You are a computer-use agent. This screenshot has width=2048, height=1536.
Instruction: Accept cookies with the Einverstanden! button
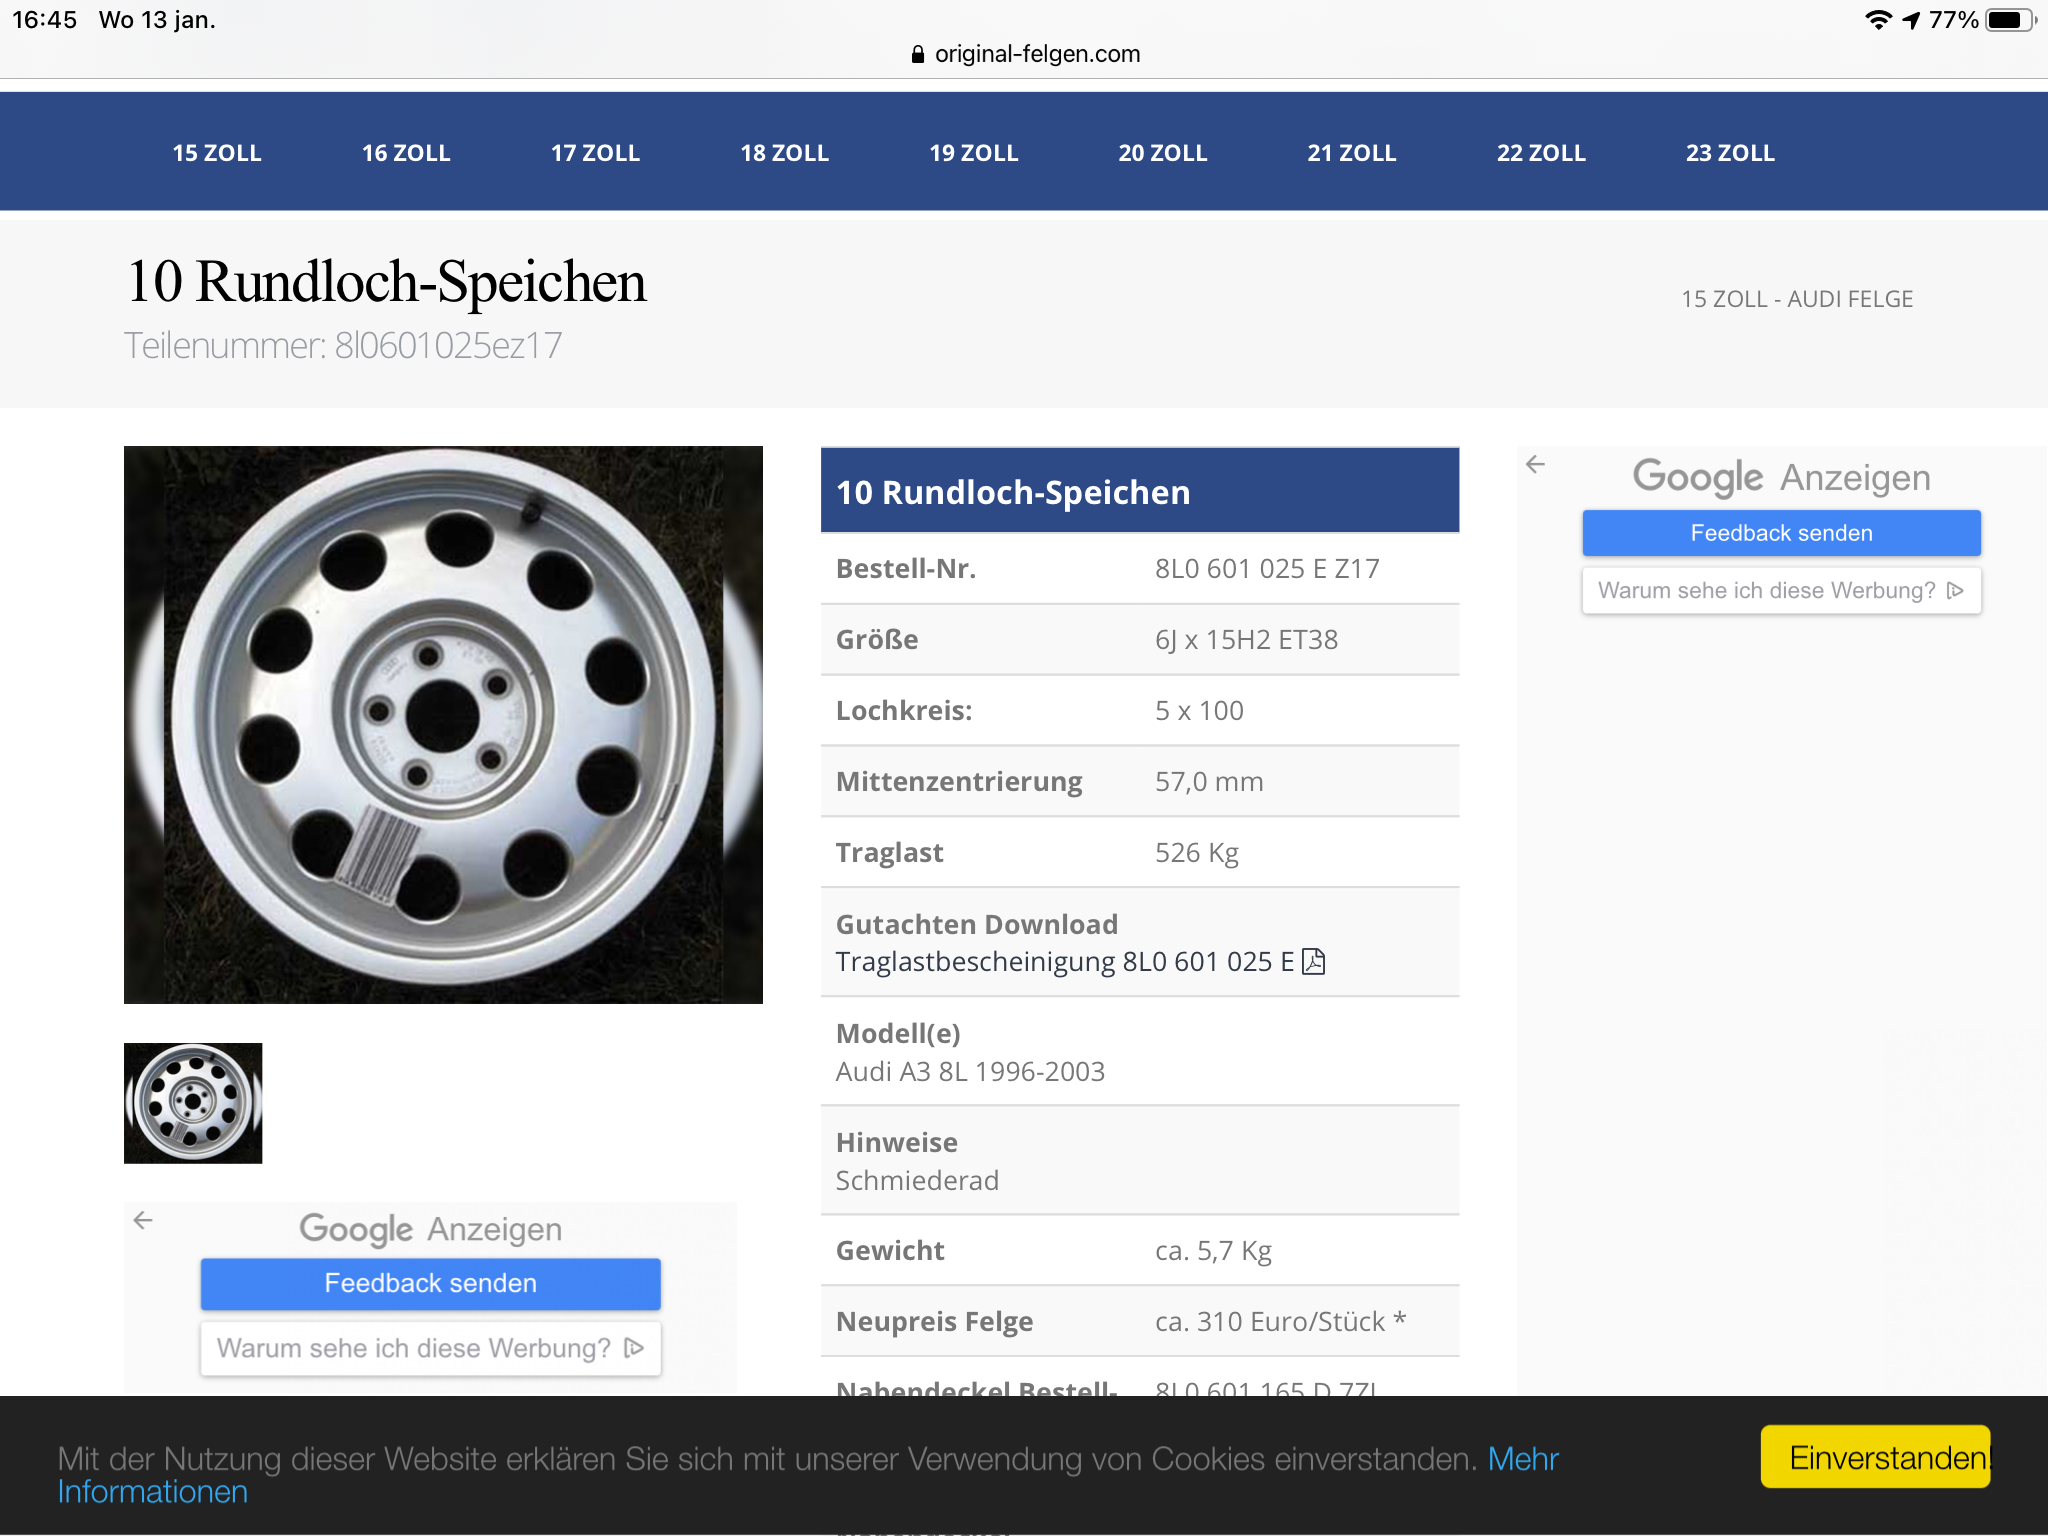click(1876, 1457)
